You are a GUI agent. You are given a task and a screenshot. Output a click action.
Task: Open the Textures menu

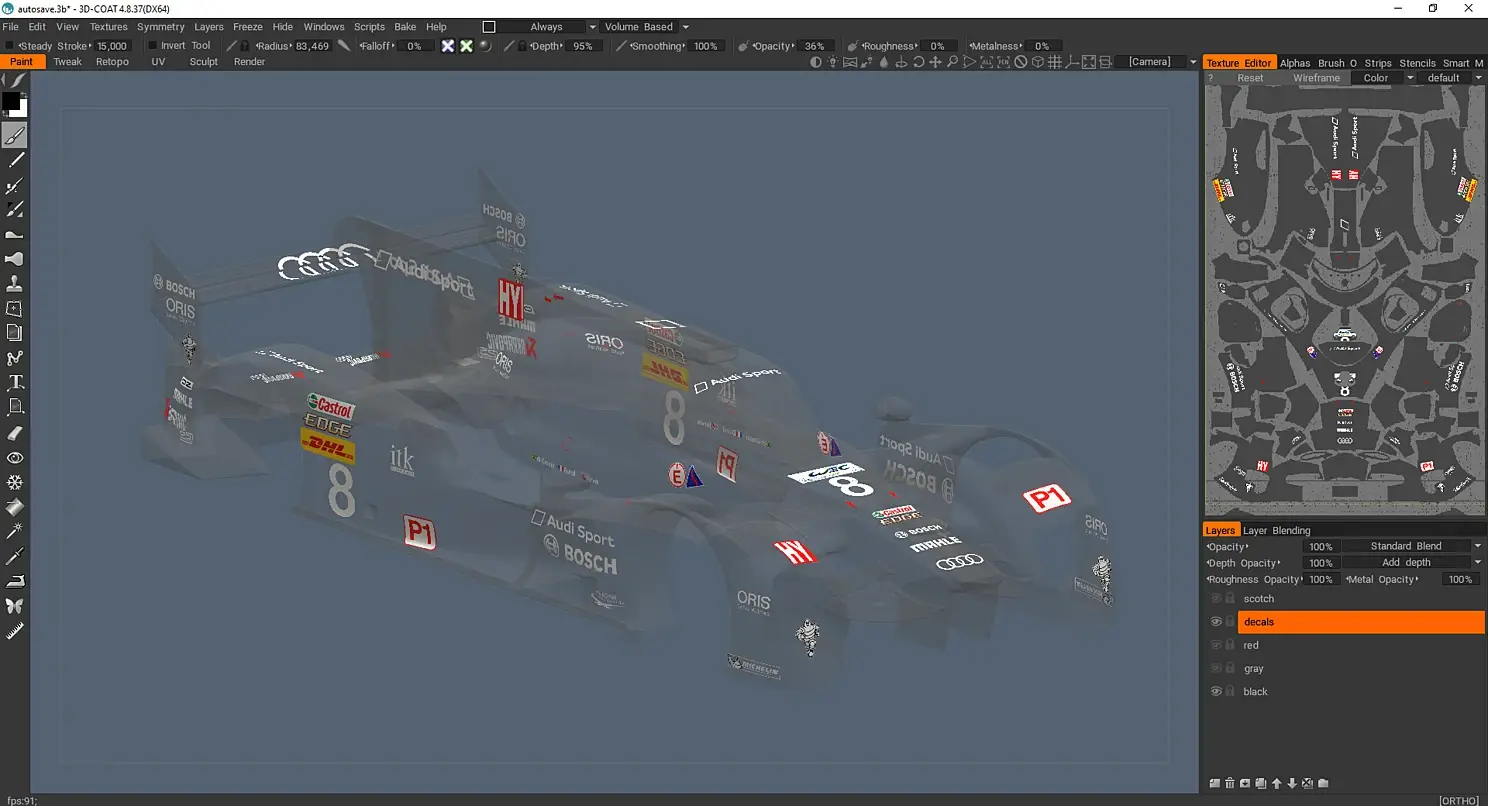pos(109,27)
